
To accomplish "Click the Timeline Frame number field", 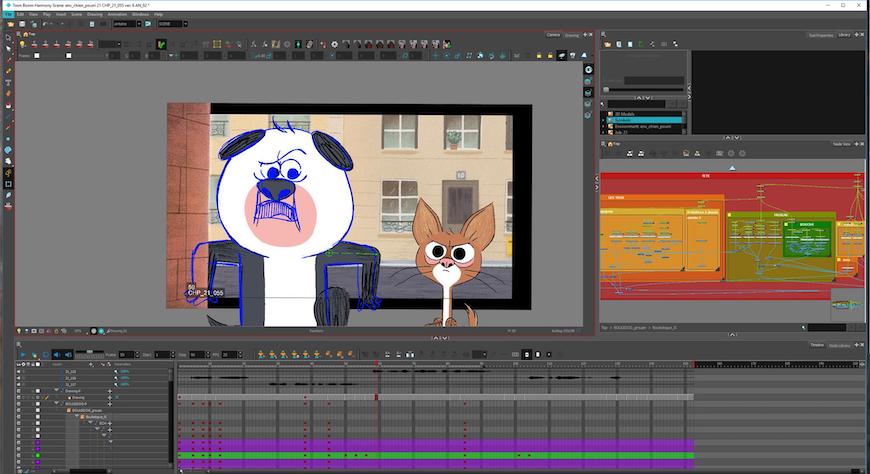I will [x=127, y=354].
